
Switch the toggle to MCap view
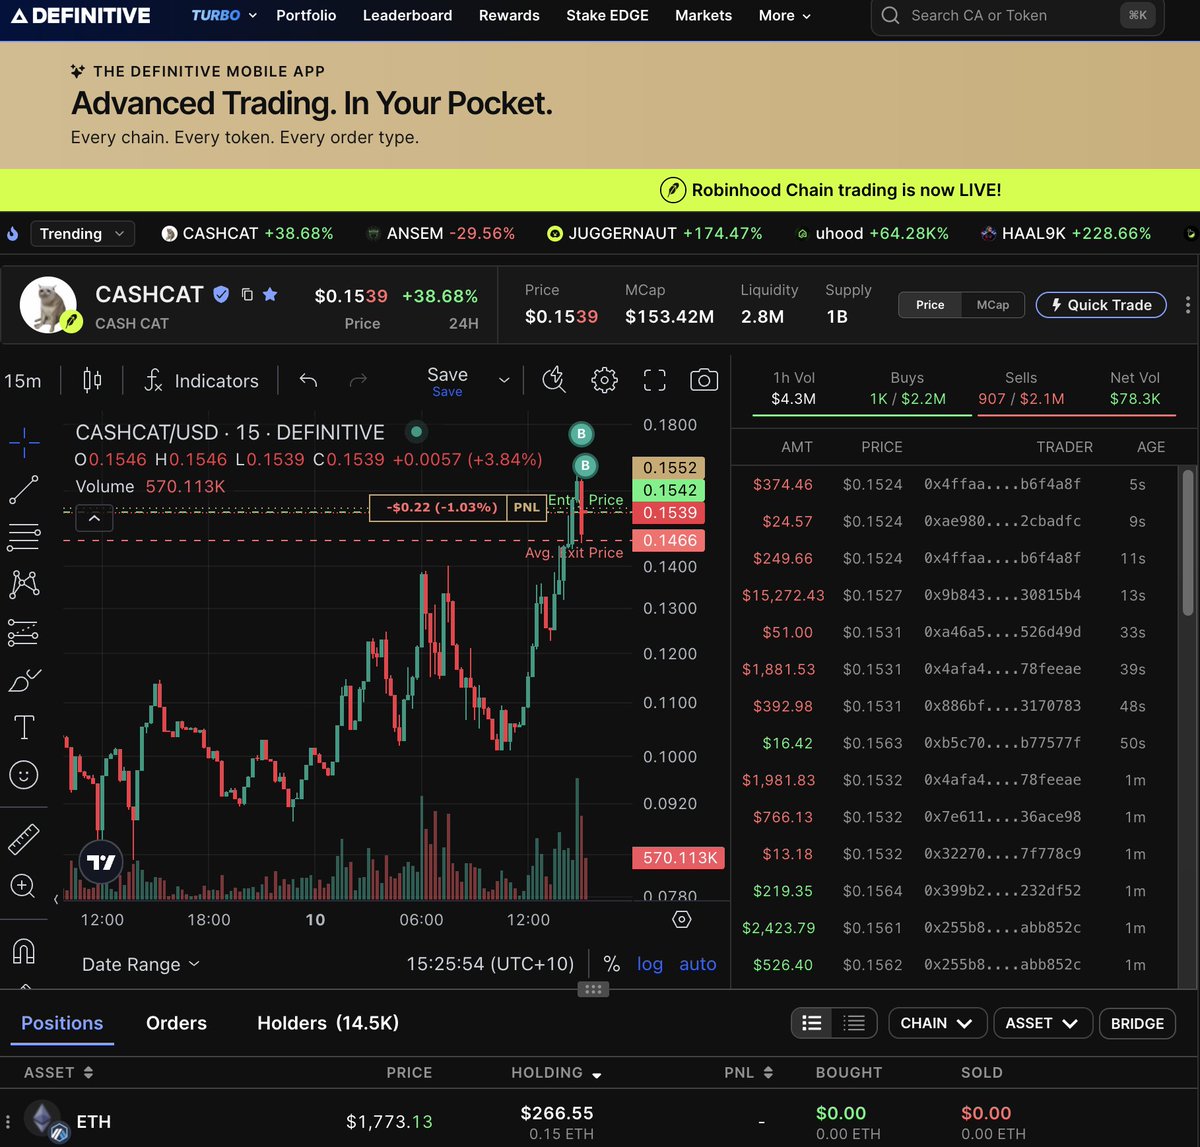(x=992, y=305)
